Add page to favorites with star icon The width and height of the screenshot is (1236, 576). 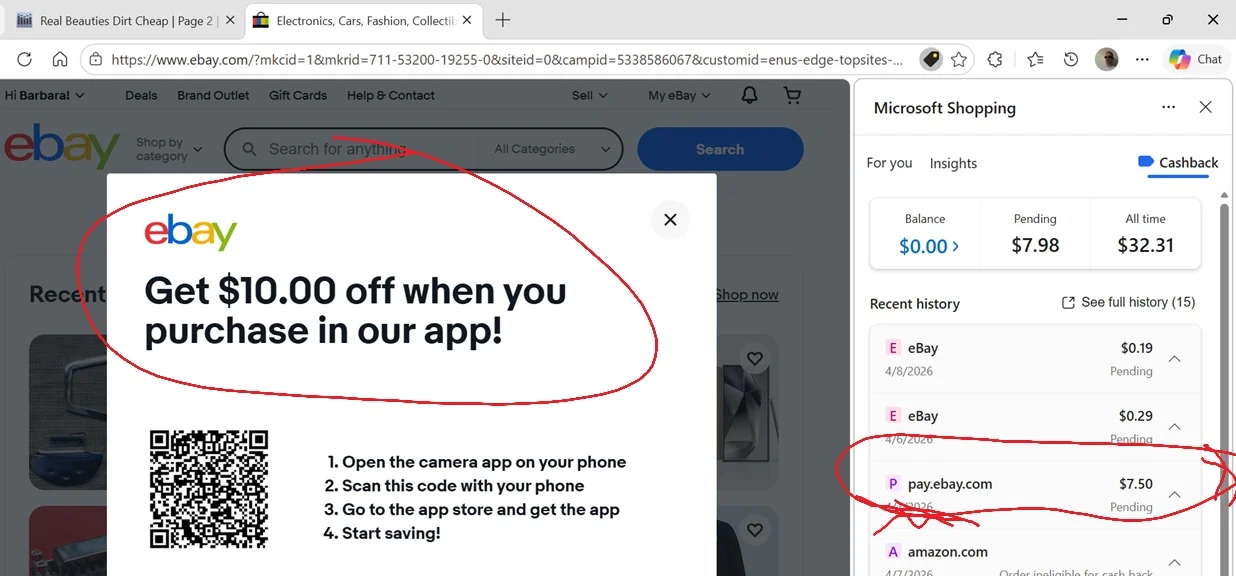(x=959, y=60)
